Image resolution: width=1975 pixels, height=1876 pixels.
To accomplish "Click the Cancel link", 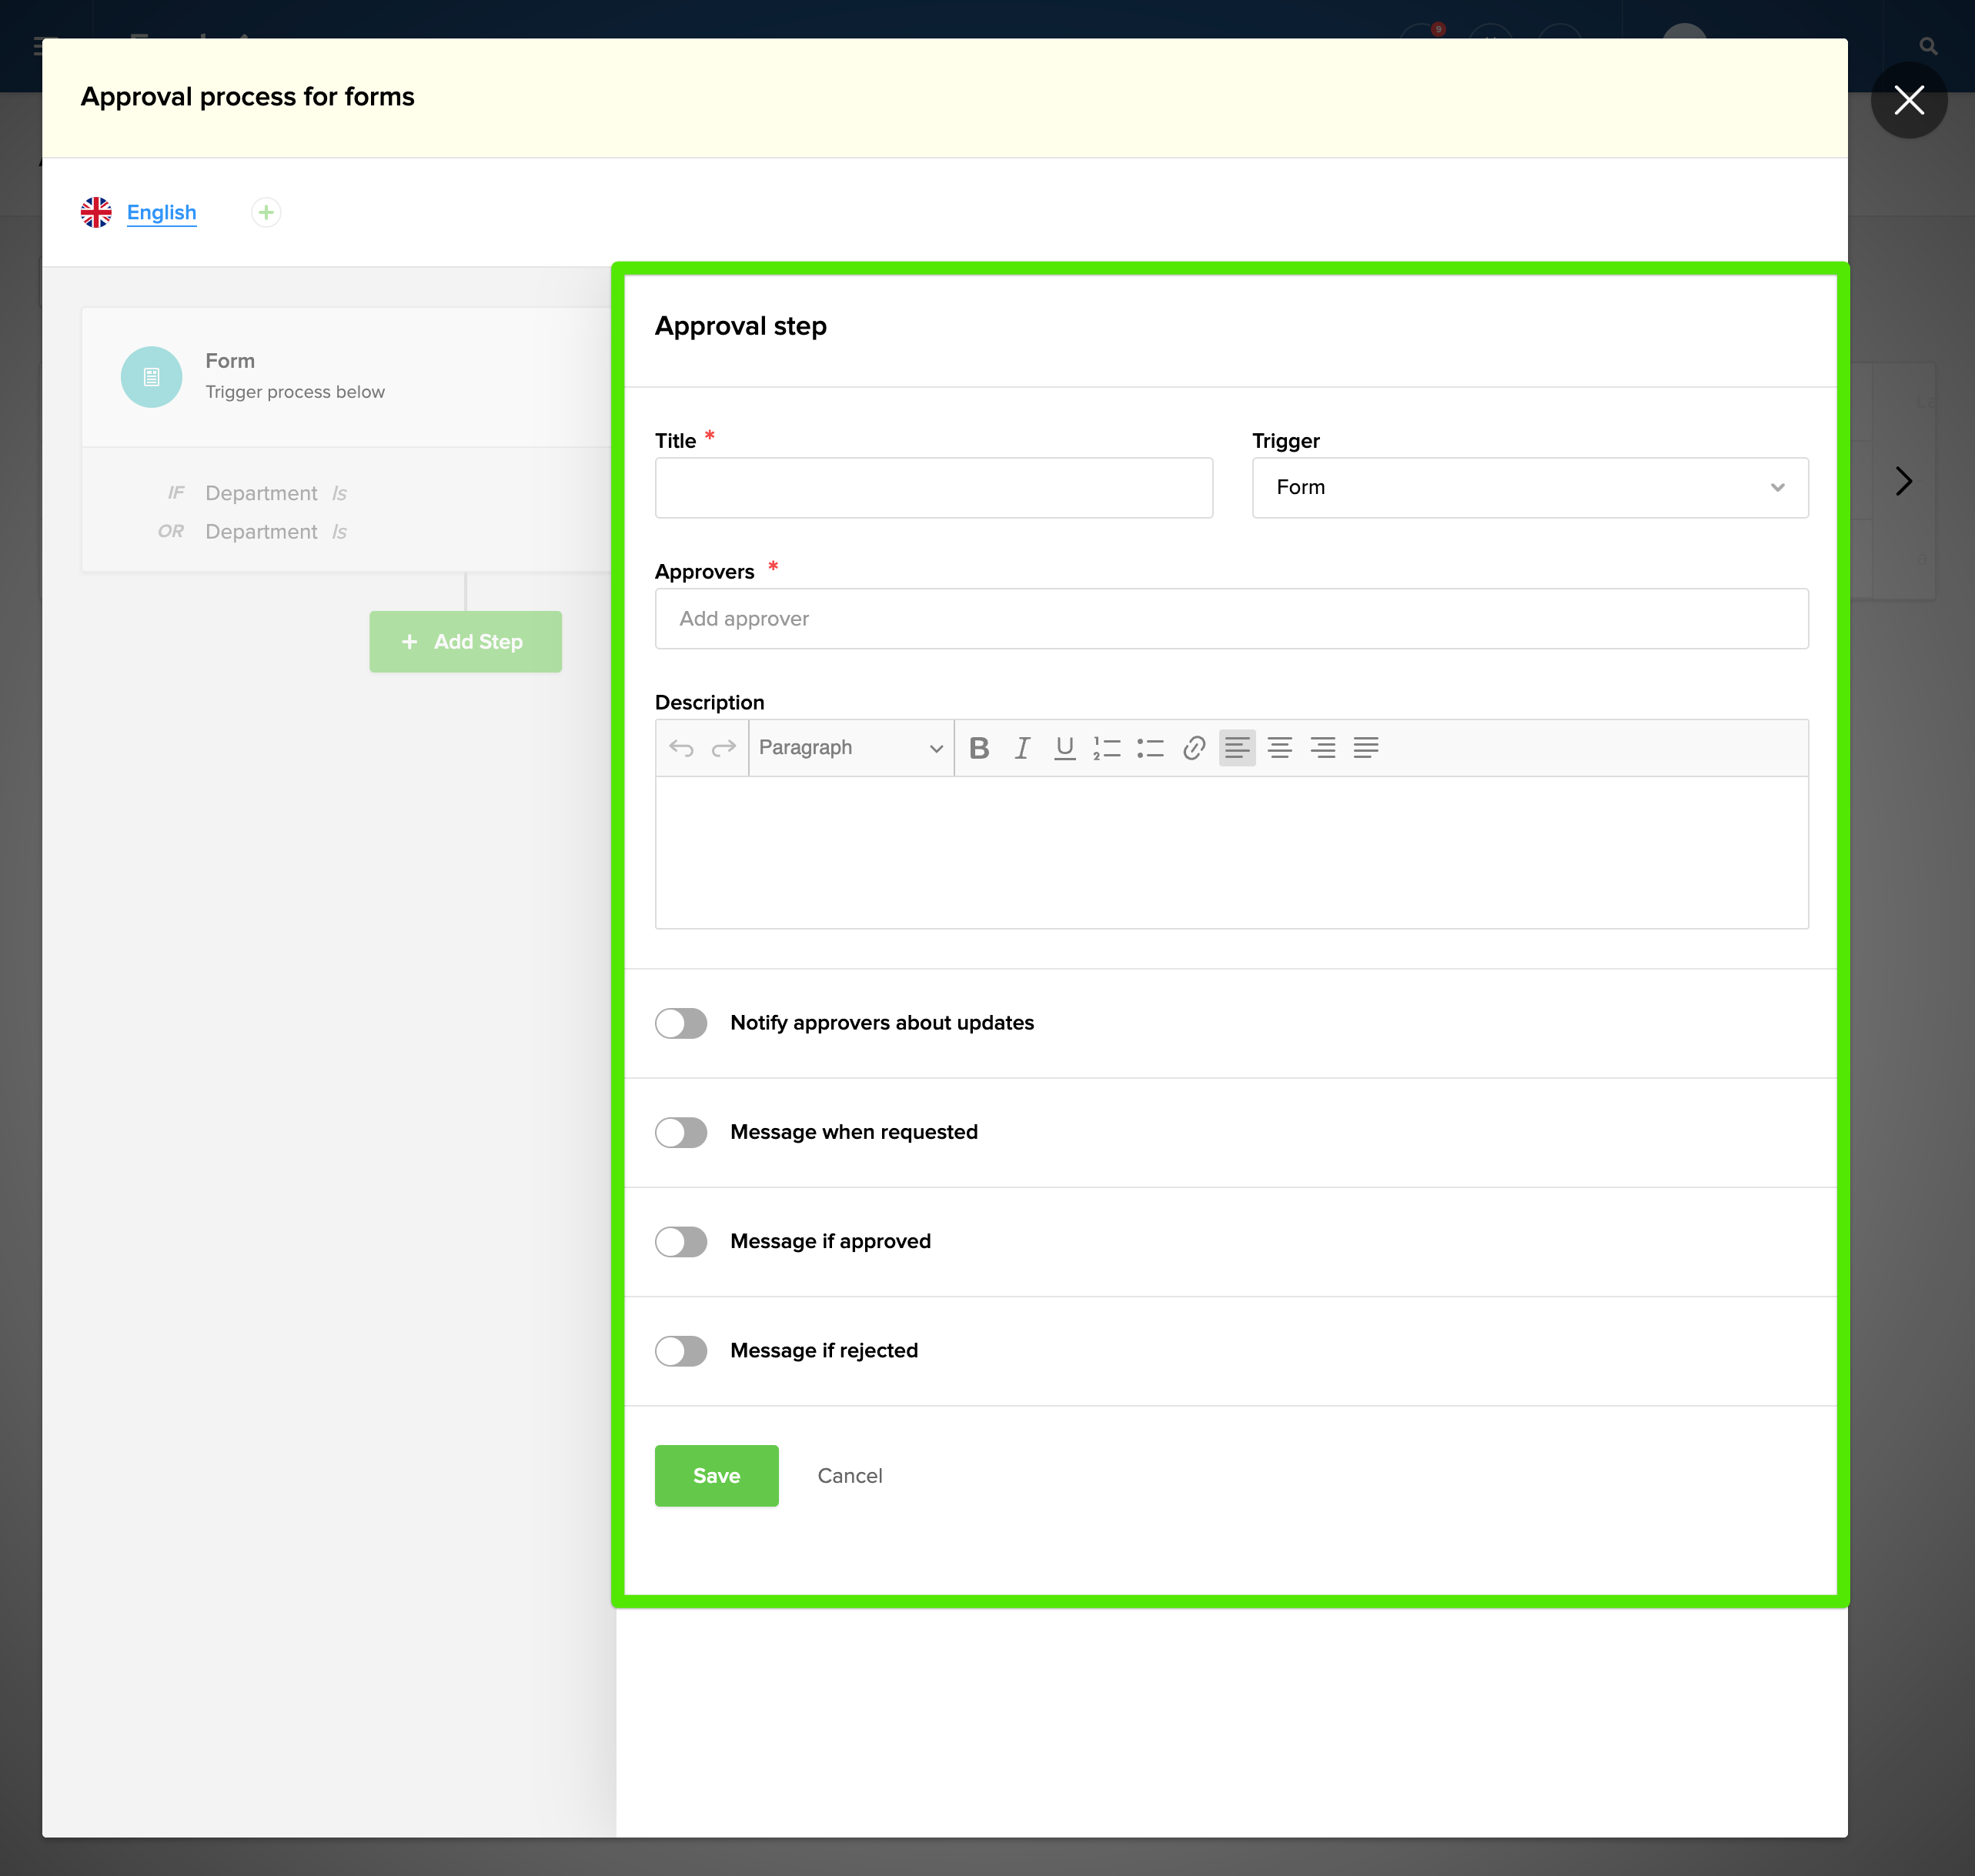I will pyautogui.click(x=849, y=1476).
